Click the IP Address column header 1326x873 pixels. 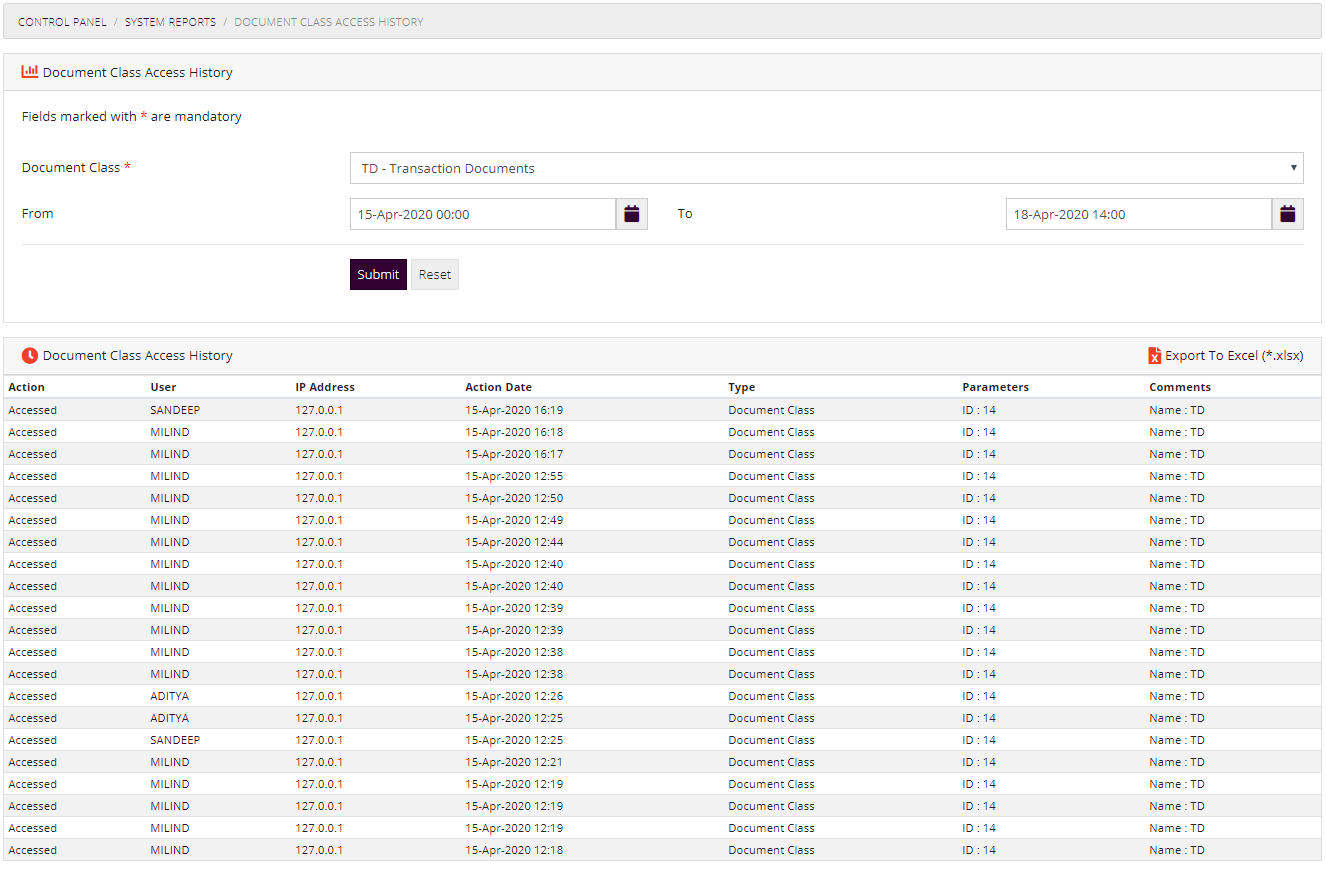(x=324, y=387)
